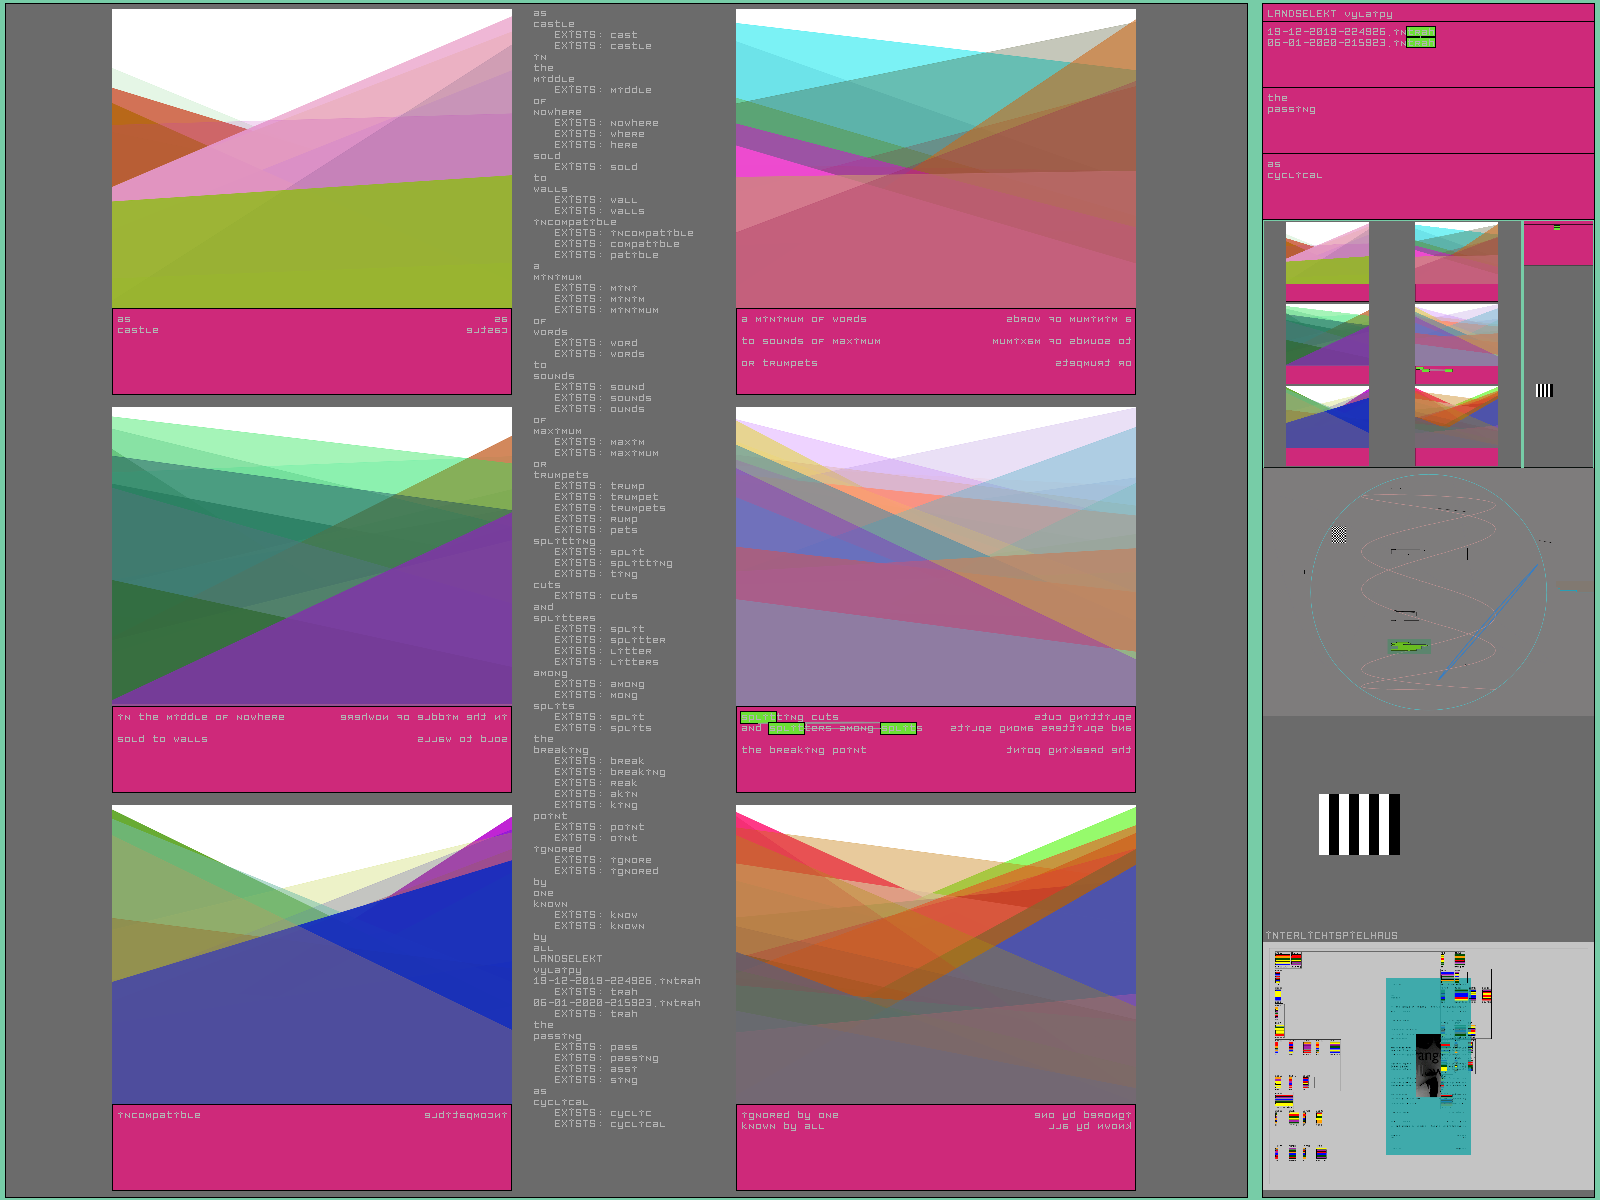
Task: Click 'the passing' text panel on the right
Action: [1427, 120]
